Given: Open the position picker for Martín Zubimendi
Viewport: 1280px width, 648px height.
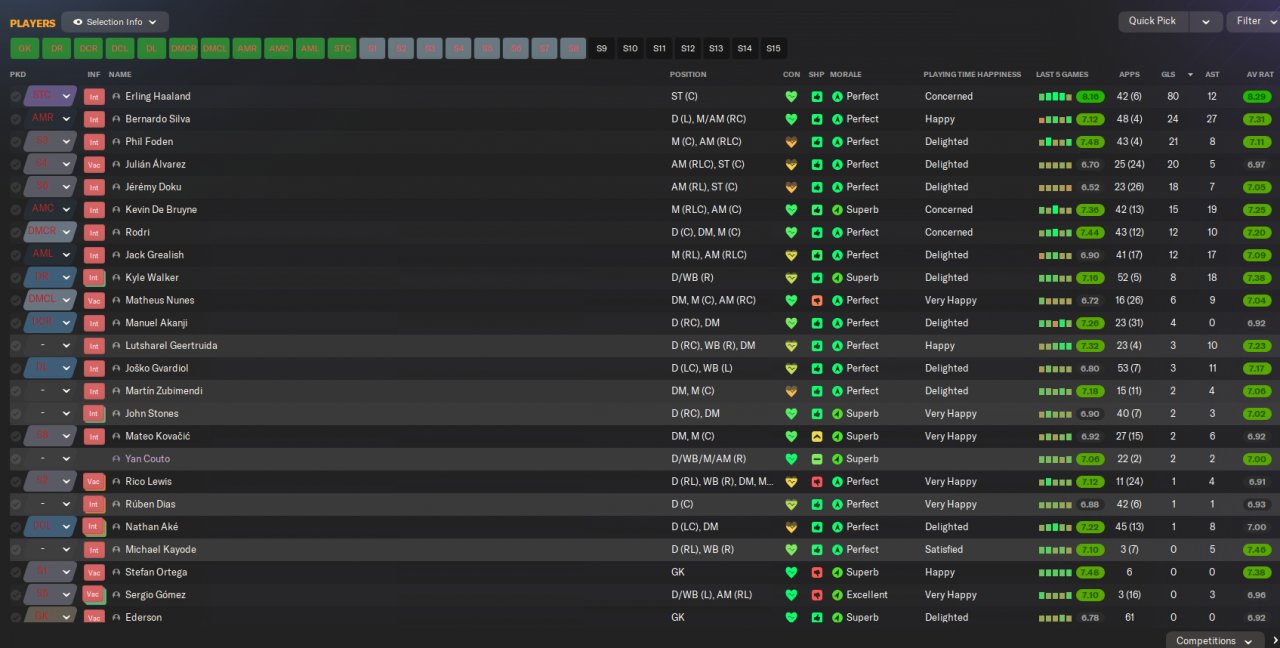Looking at the screenshot, I should [50, 391].
